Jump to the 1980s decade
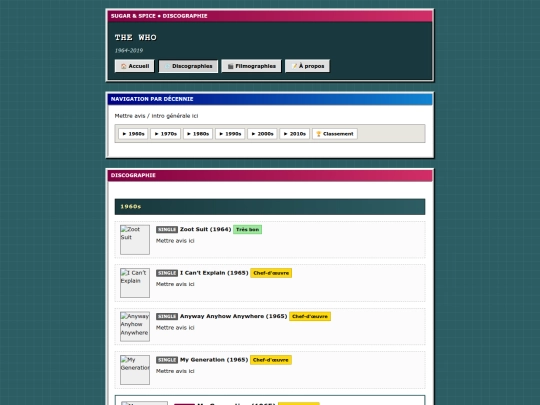 coord(198,134)
